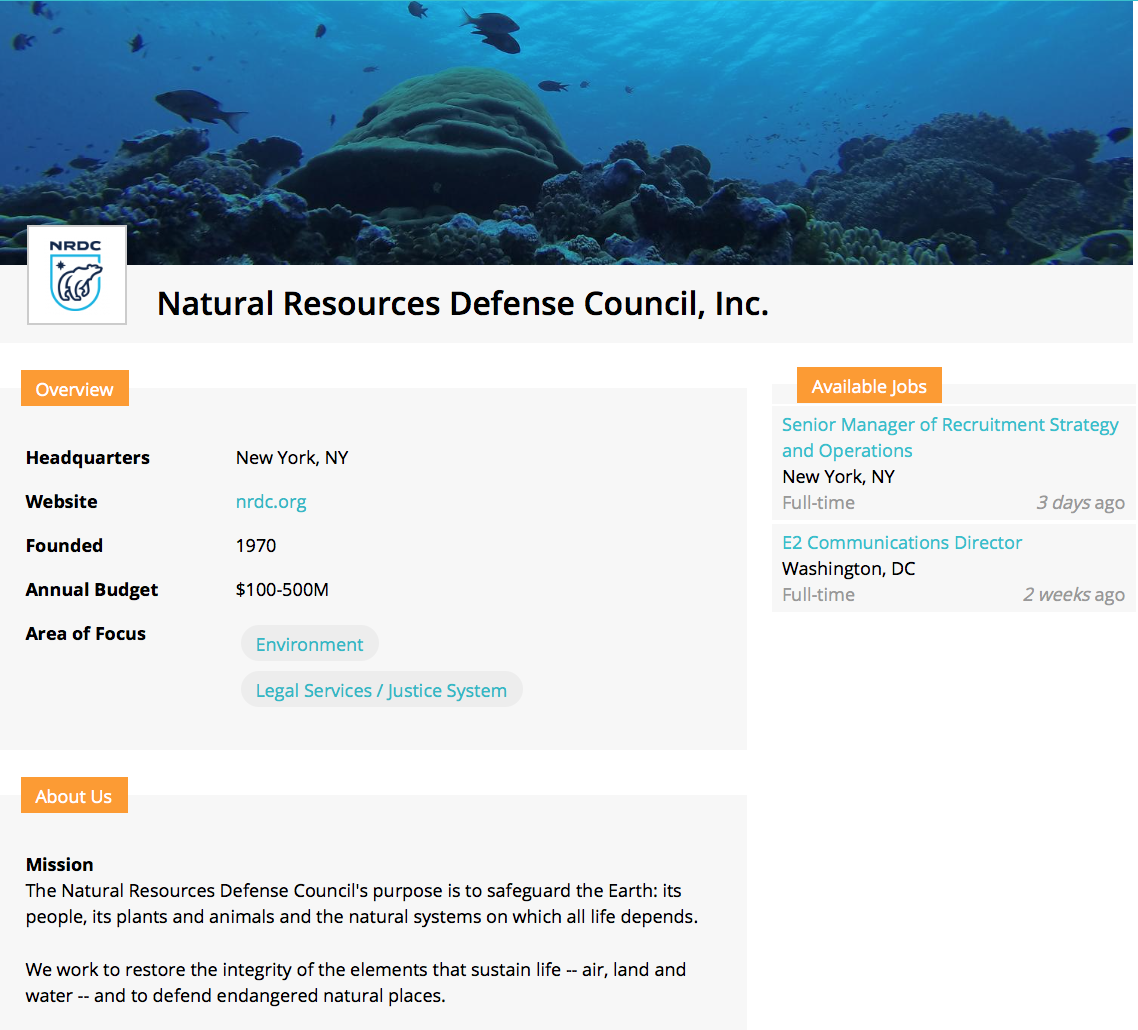Click the New York, NY job location

pos(838,476)
